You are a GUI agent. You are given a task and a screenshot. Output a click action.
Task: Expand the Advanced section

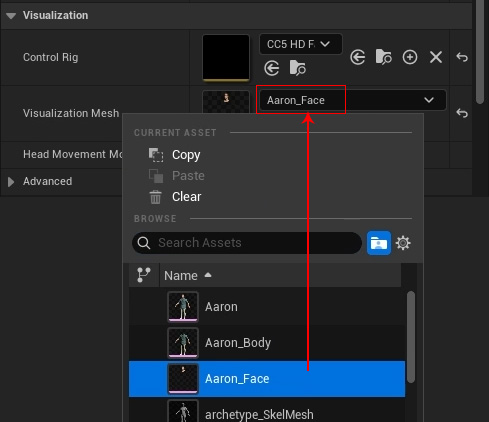coord(11,182)
